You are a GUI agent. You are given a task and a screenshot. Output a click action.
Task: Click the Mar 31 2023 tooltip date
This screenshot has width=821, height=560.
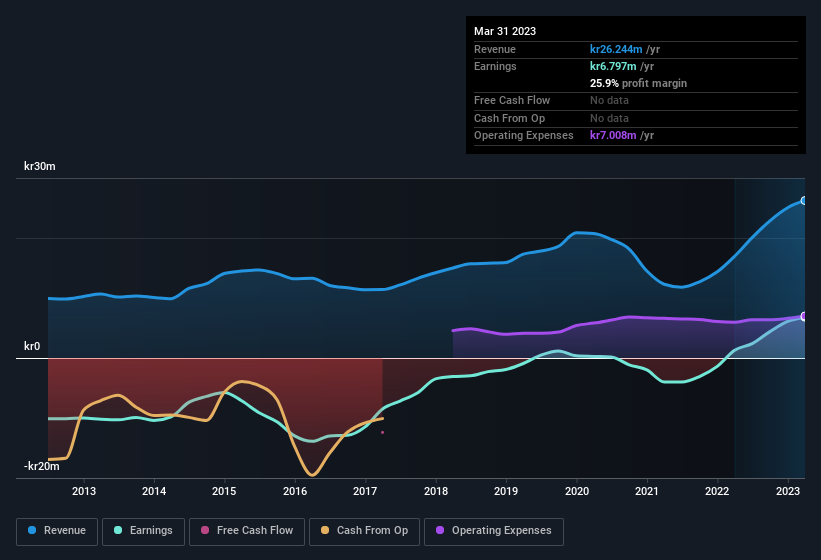point(505,31)
